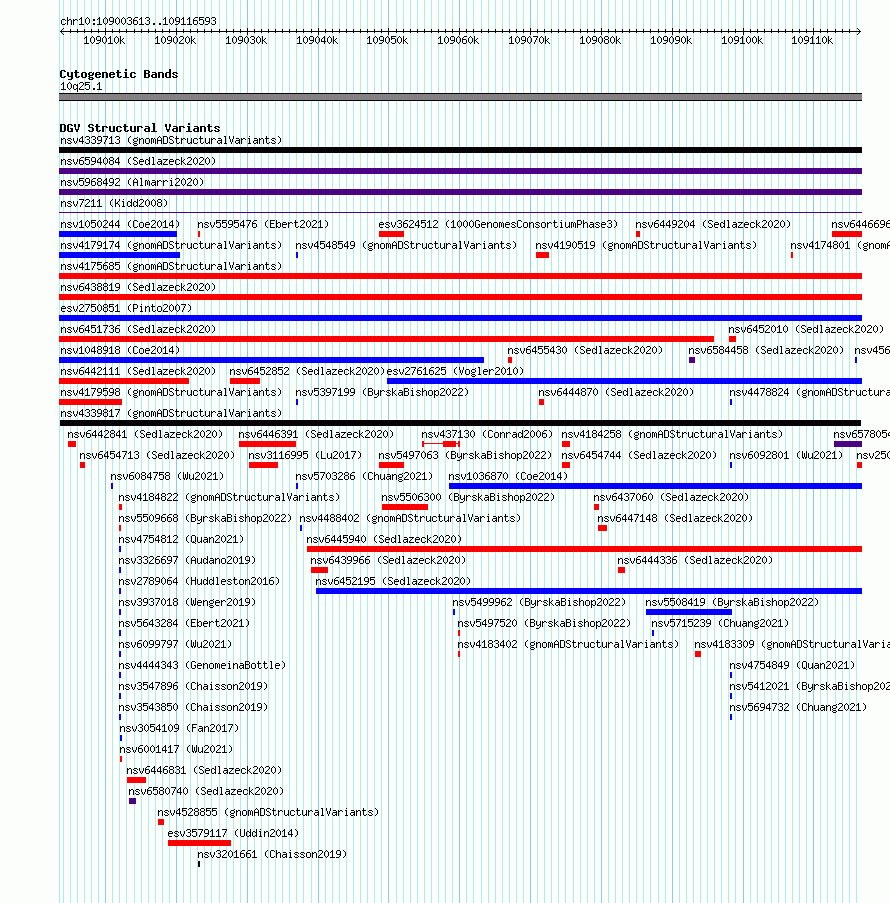
Task: Click nsv5715239 (Chuang2021) label
Action: 720,624
